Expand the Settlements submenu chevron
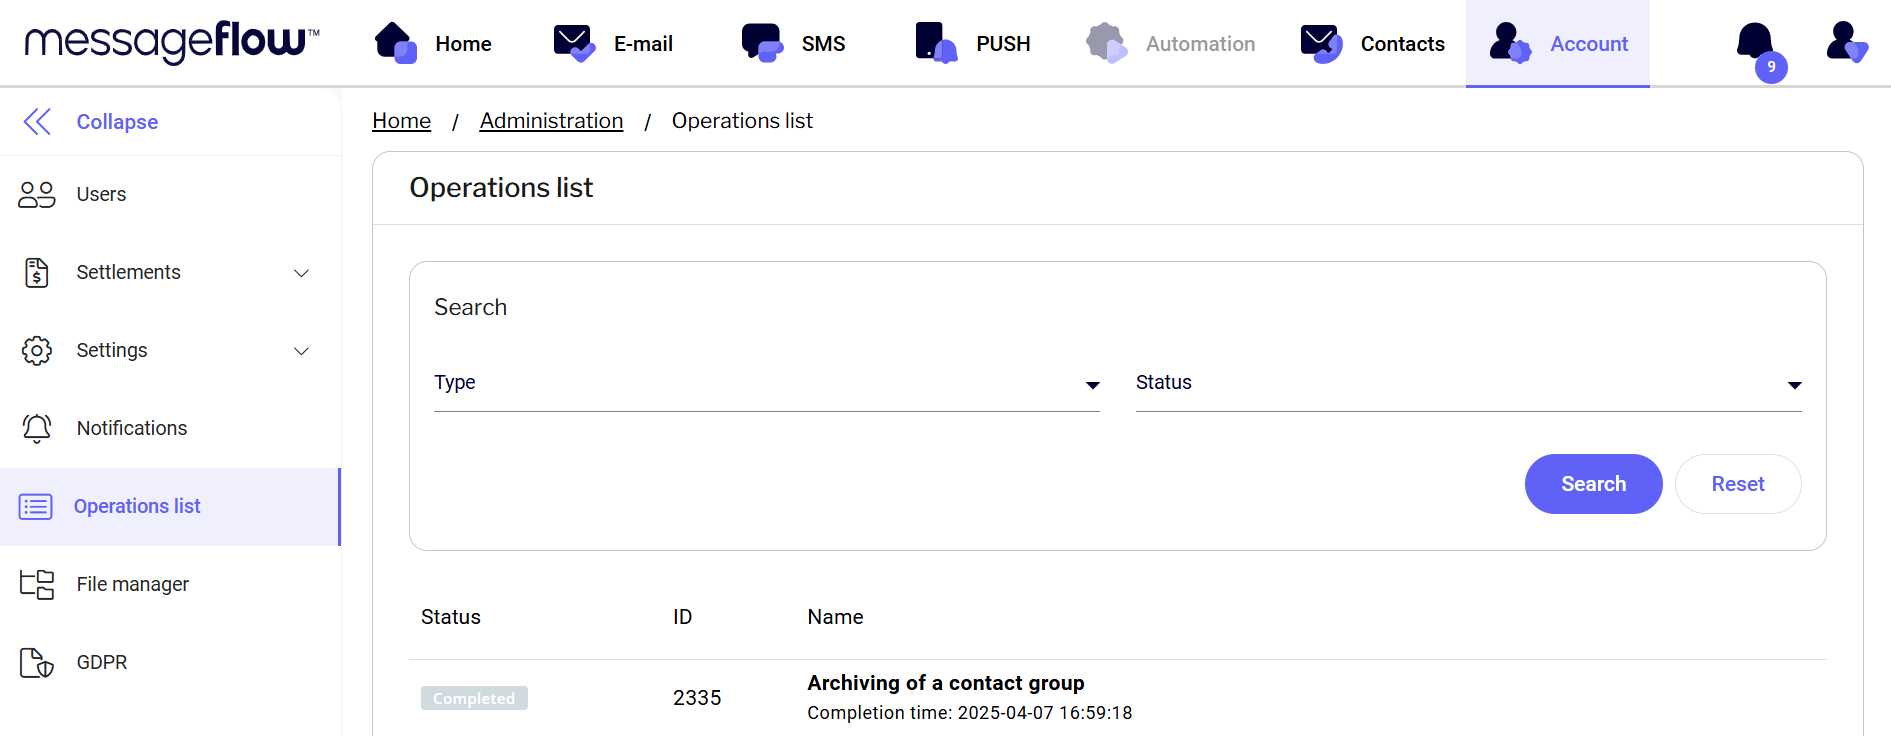 tap(301, 273)
